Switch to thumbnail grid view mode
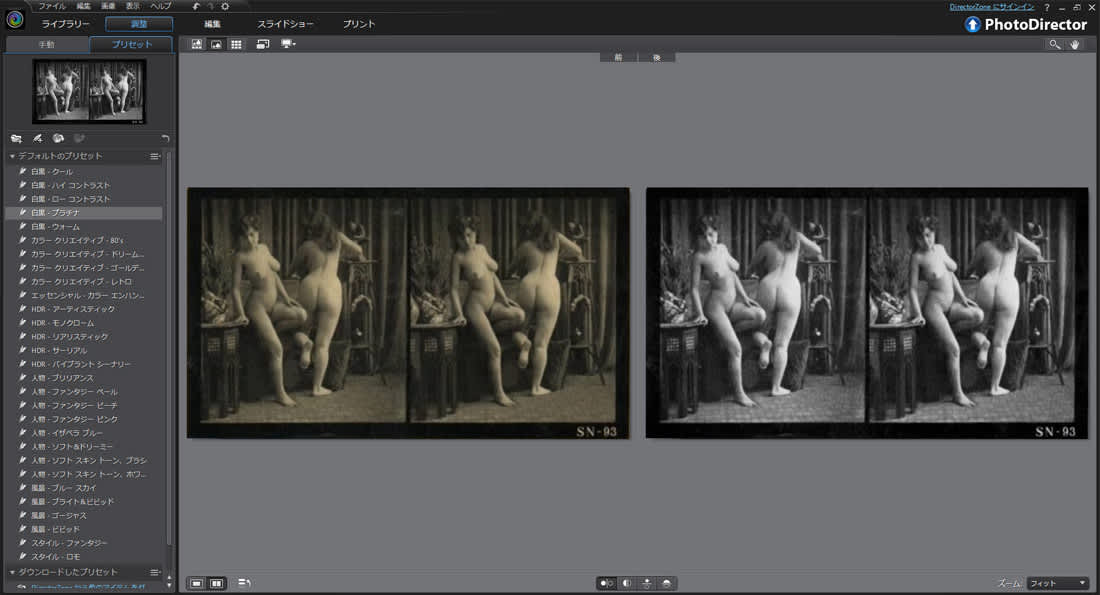This screenshot has width=1100, height=595. point(236,45)
